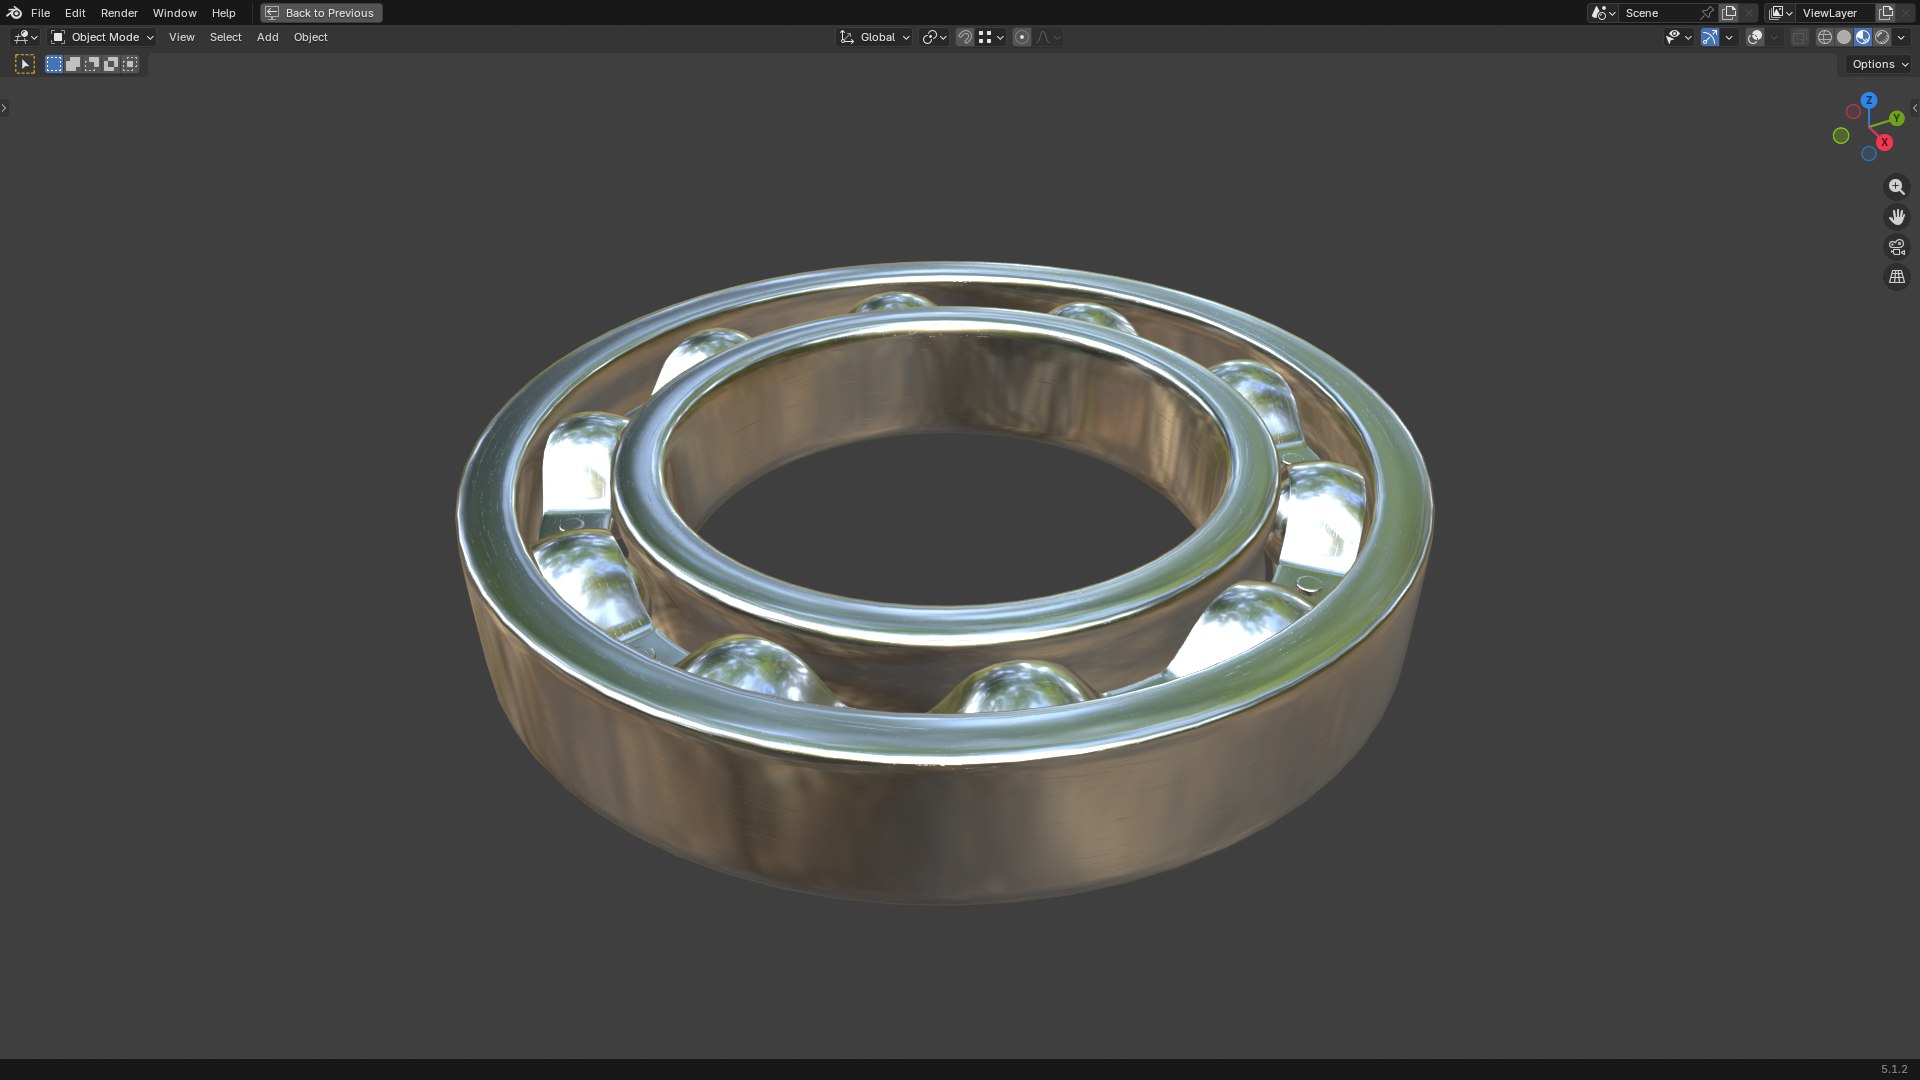This screenshot has width=1920, height=1080.
Task: Choose the Subtract Selection mode
Action: coord(92,64)
